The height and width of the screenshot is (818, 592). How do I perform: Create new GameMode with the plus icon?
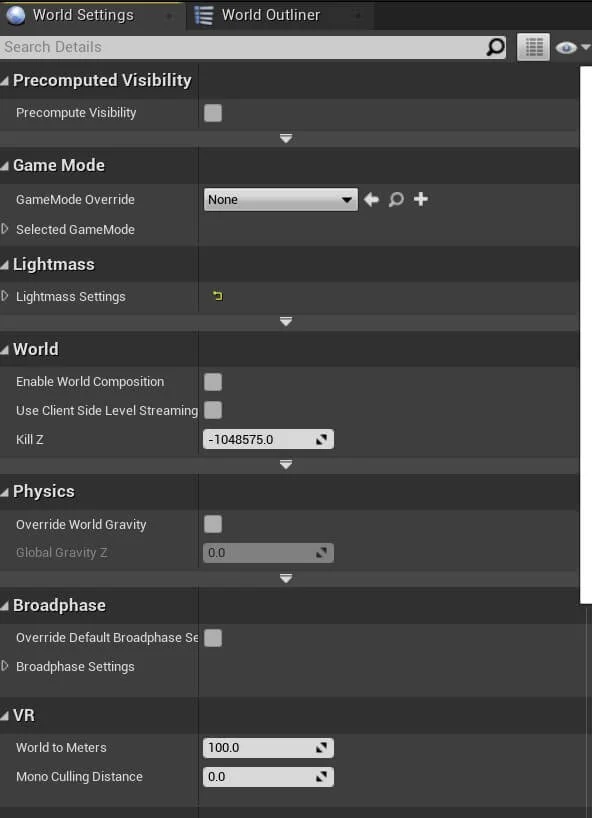click(x=420, y=199)
